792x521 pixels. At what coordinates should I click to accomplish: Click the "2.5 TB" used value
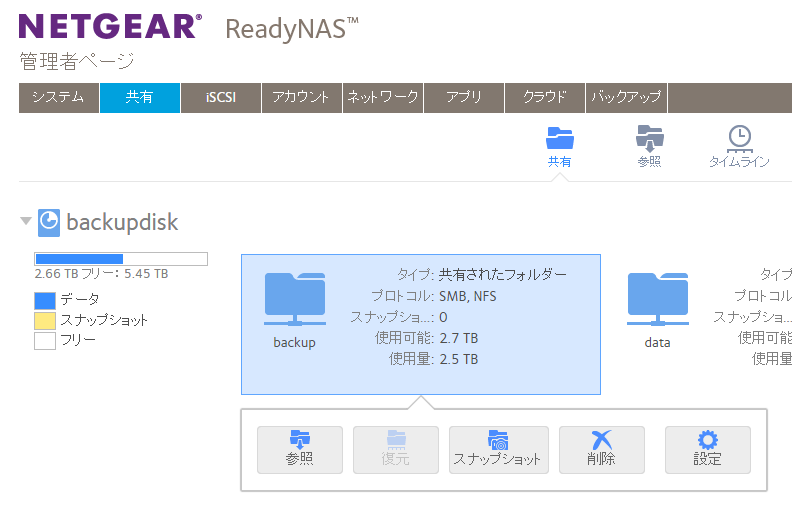tap(459, 359)
